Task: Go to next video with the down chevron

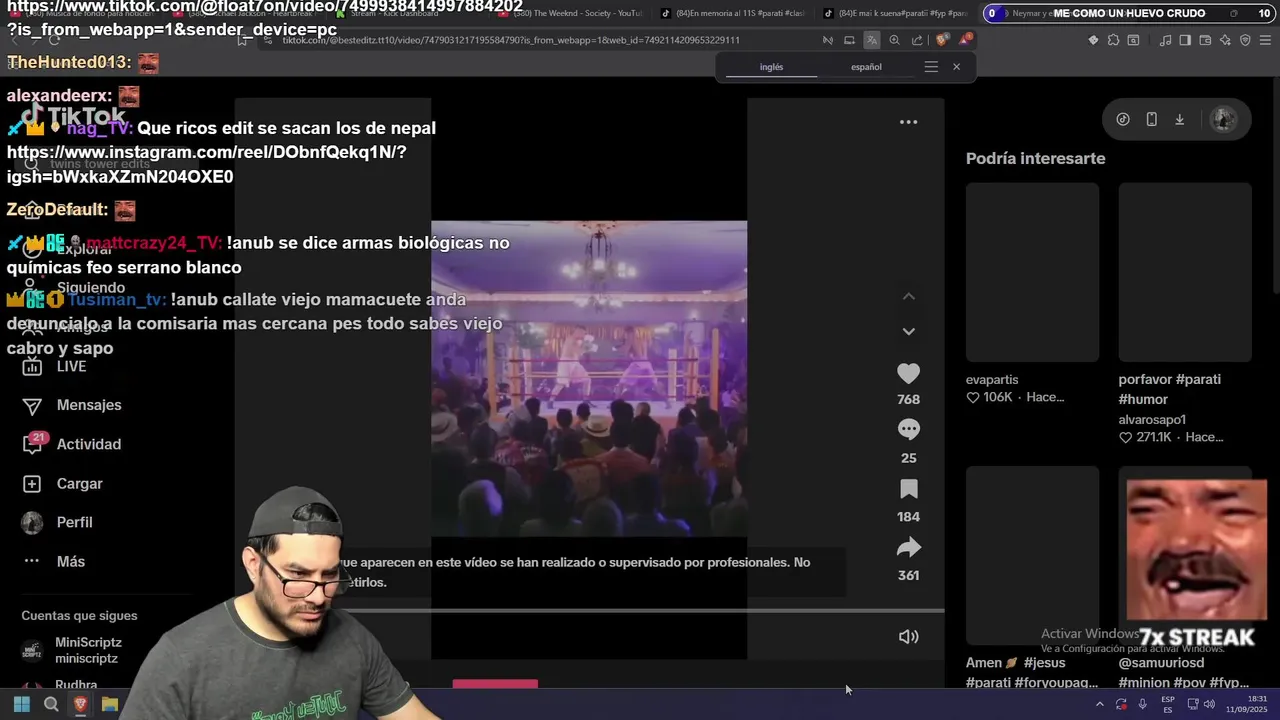Action: [x=908, y=331]
